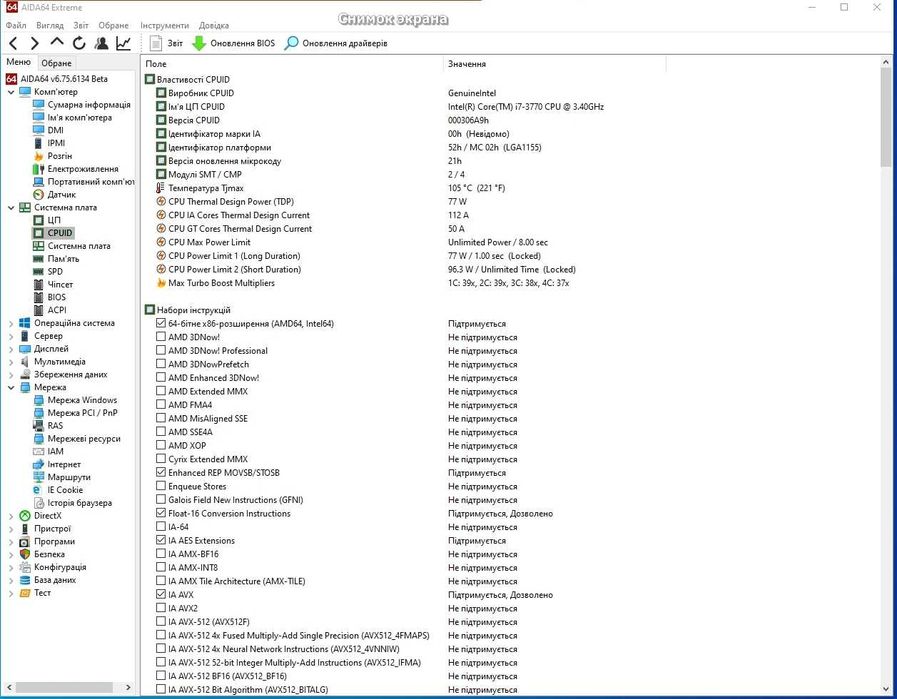Viewport: 897px width, 699px height.
Task: Expand the DirectX tree node
Action: pyautogui.click(x=11, y=516)
